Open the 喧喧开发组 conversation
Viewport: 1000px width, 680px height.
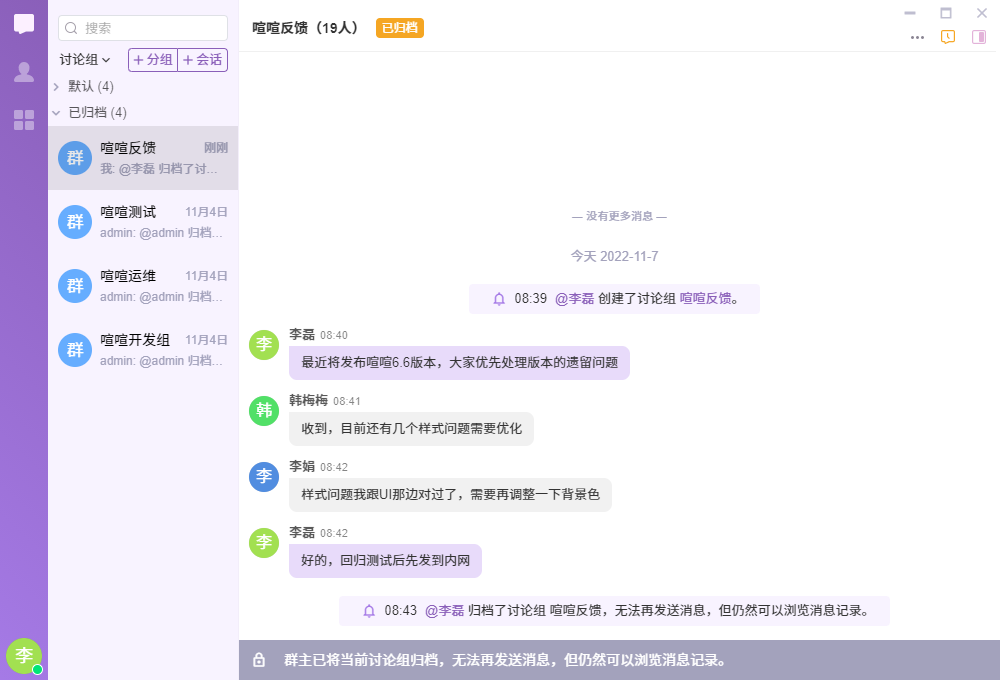point(143,350)
